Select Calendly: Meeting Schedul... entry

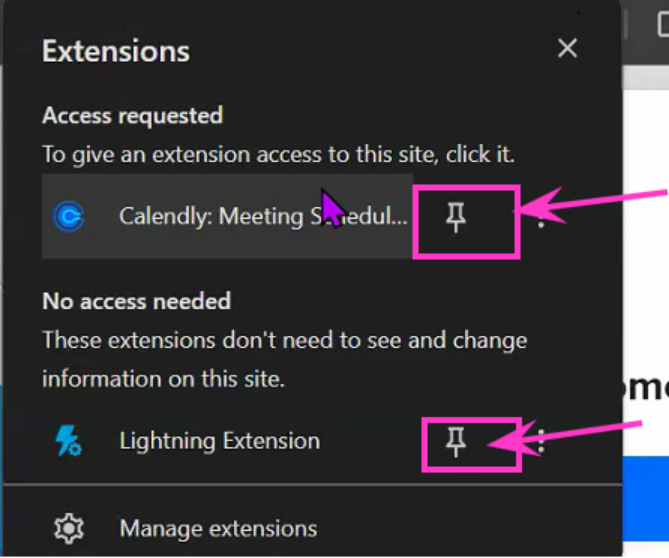point(227,216)
